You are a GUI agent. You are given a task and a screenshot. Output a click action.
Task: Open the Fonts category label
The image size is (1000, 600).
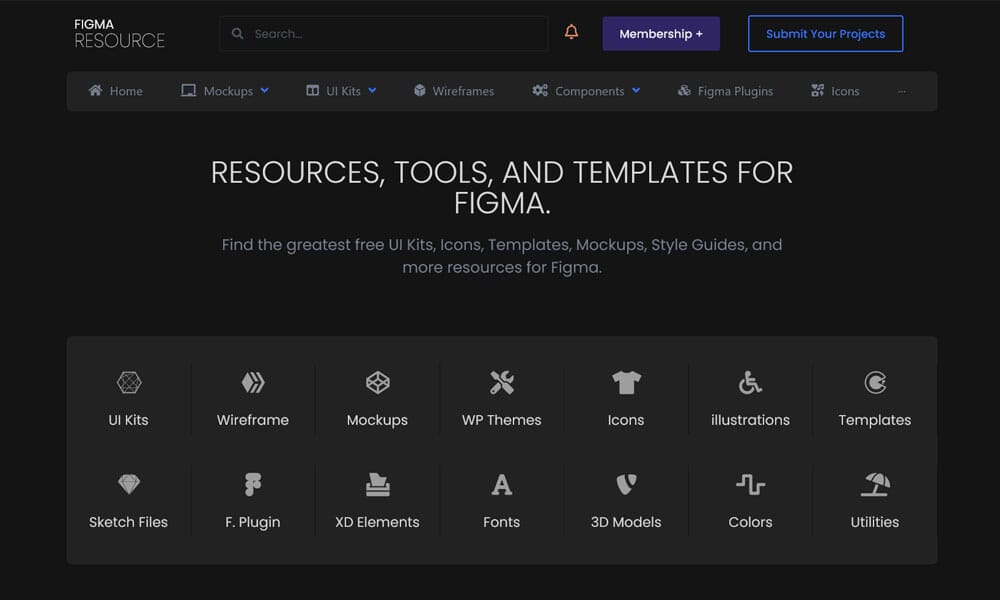tap(501, 522)
